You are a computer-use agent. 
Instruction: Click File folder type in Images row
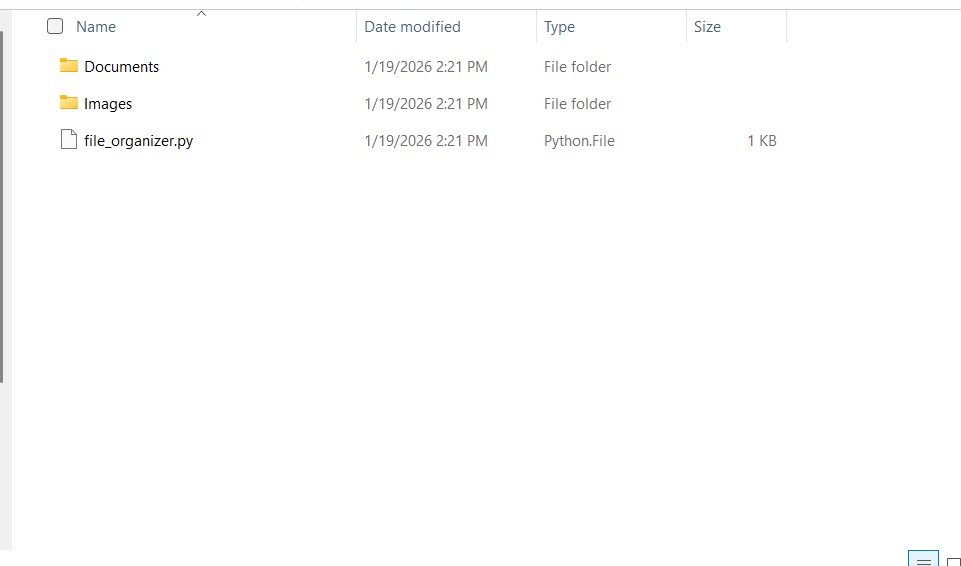coord(577,104)
